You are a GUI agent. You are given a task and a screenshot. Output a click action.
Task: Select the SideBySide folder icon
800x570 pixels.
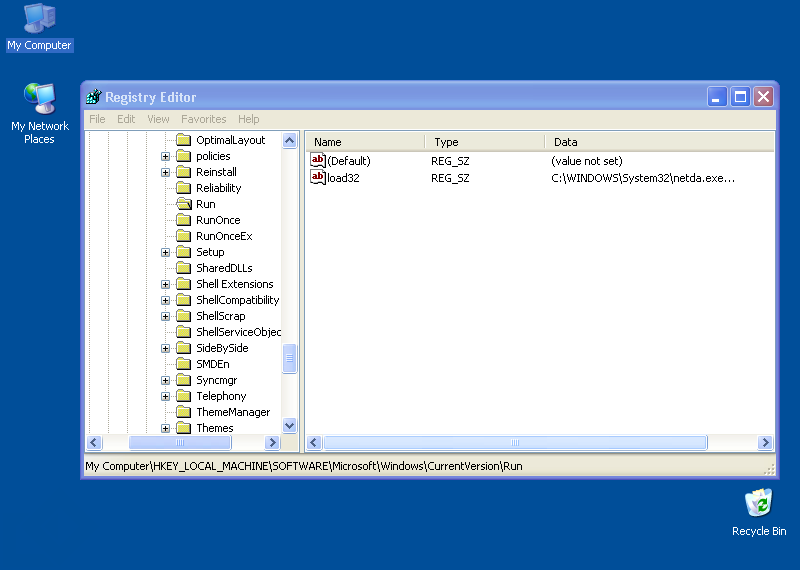(x=184, y=348)
